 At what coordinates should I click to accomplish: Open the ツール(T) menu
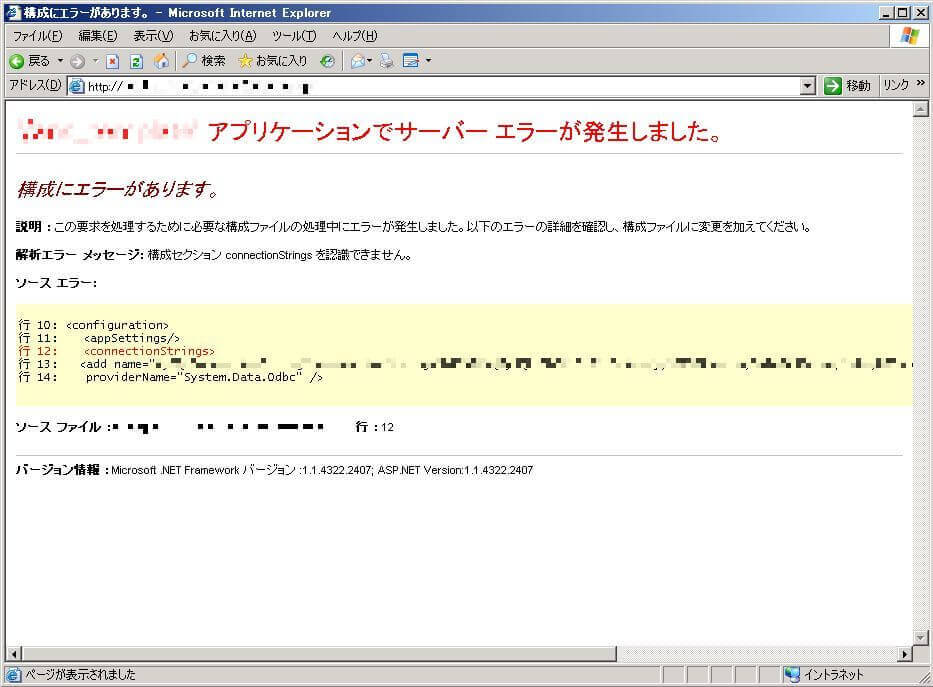[x=294, y=36]
